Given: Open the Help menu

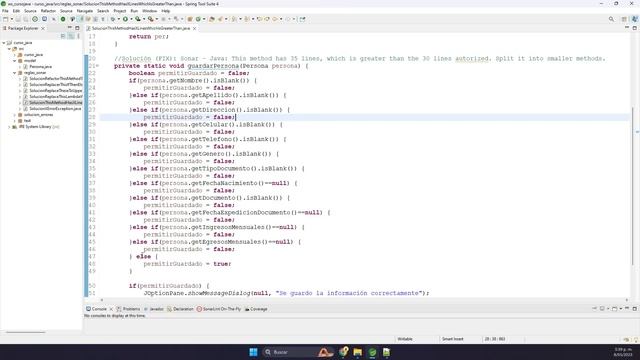Looking at the screenshot, I should (x=165, y=11).
